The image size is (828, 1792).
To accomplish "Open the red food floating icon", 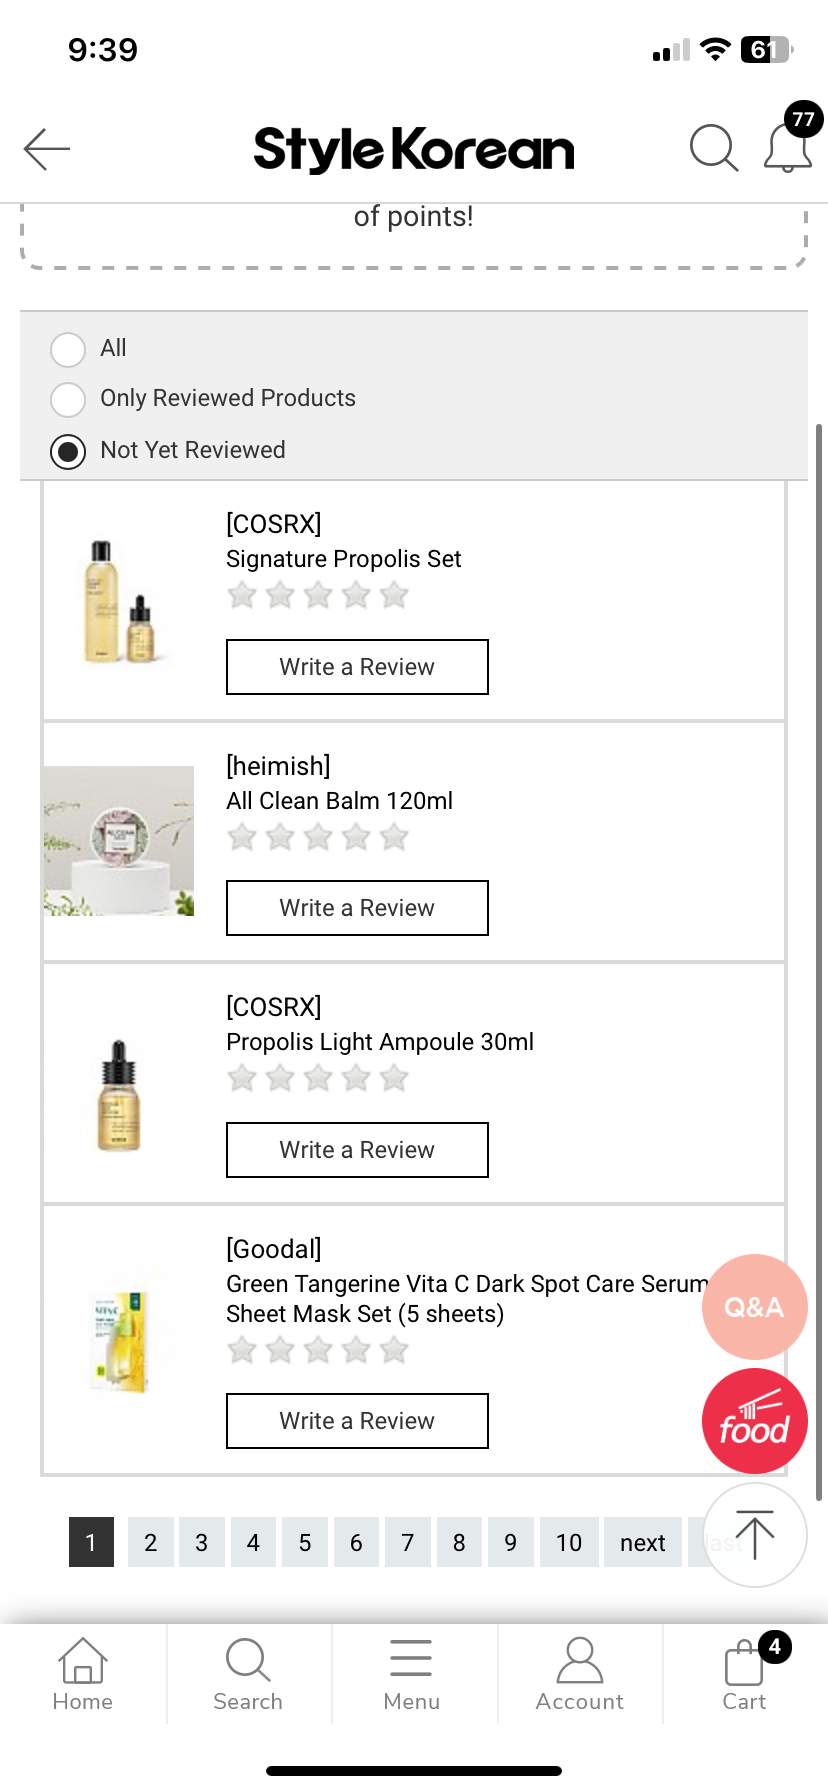I will click(x=754, y=1421).
